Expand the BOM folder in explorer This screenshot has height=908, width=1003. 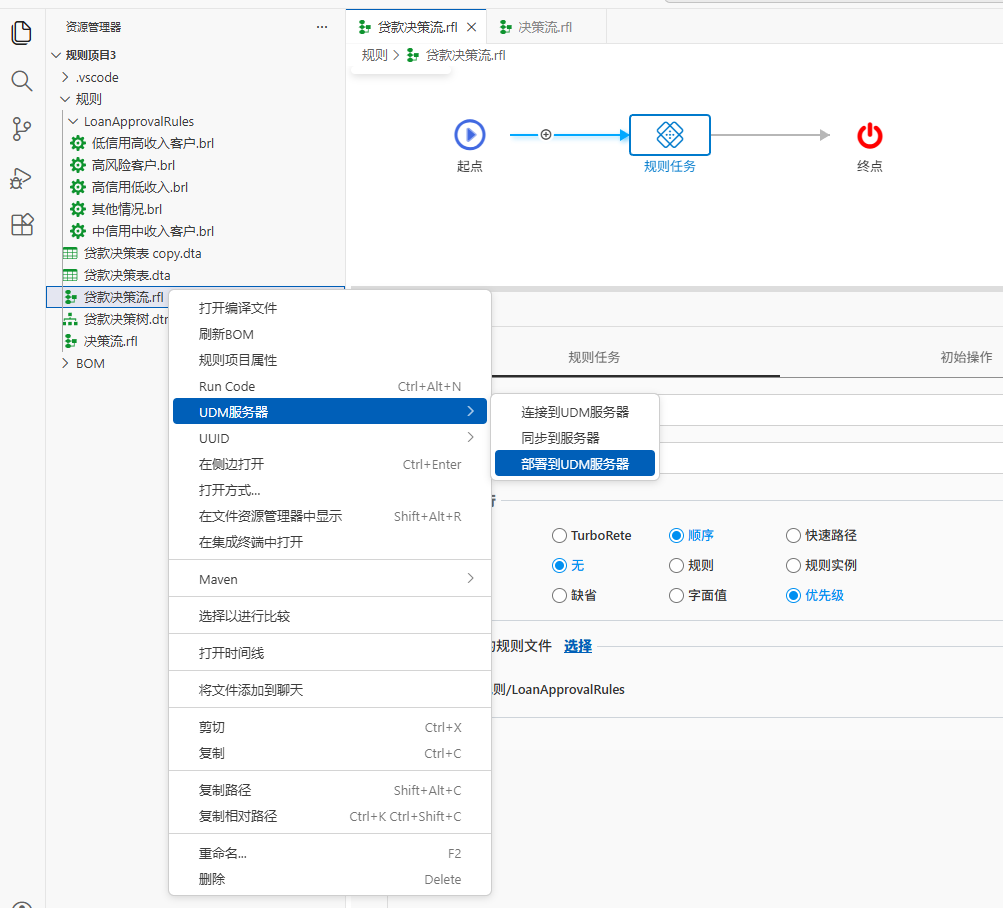click(66, 364)
